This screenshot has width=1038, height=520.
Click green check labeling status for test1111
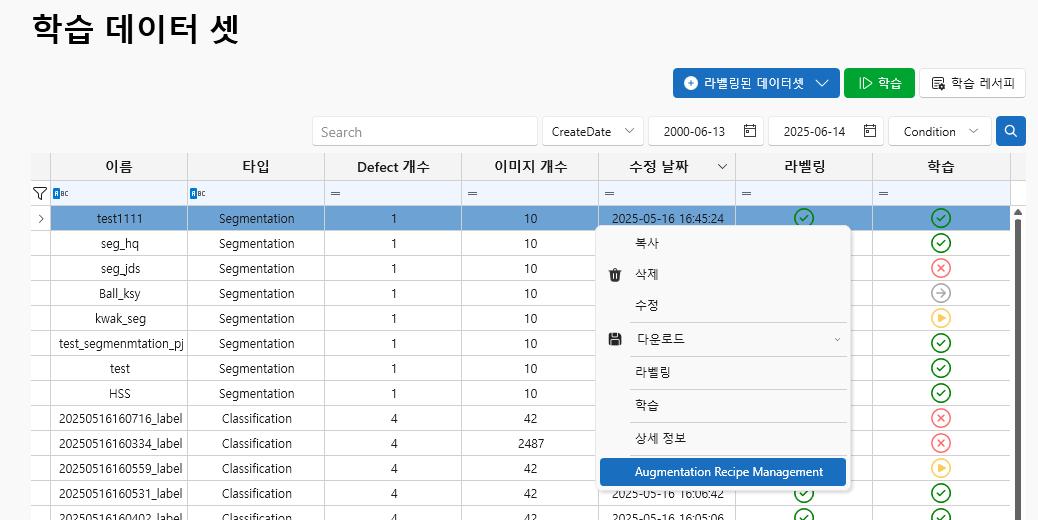(x=803, y=217)
